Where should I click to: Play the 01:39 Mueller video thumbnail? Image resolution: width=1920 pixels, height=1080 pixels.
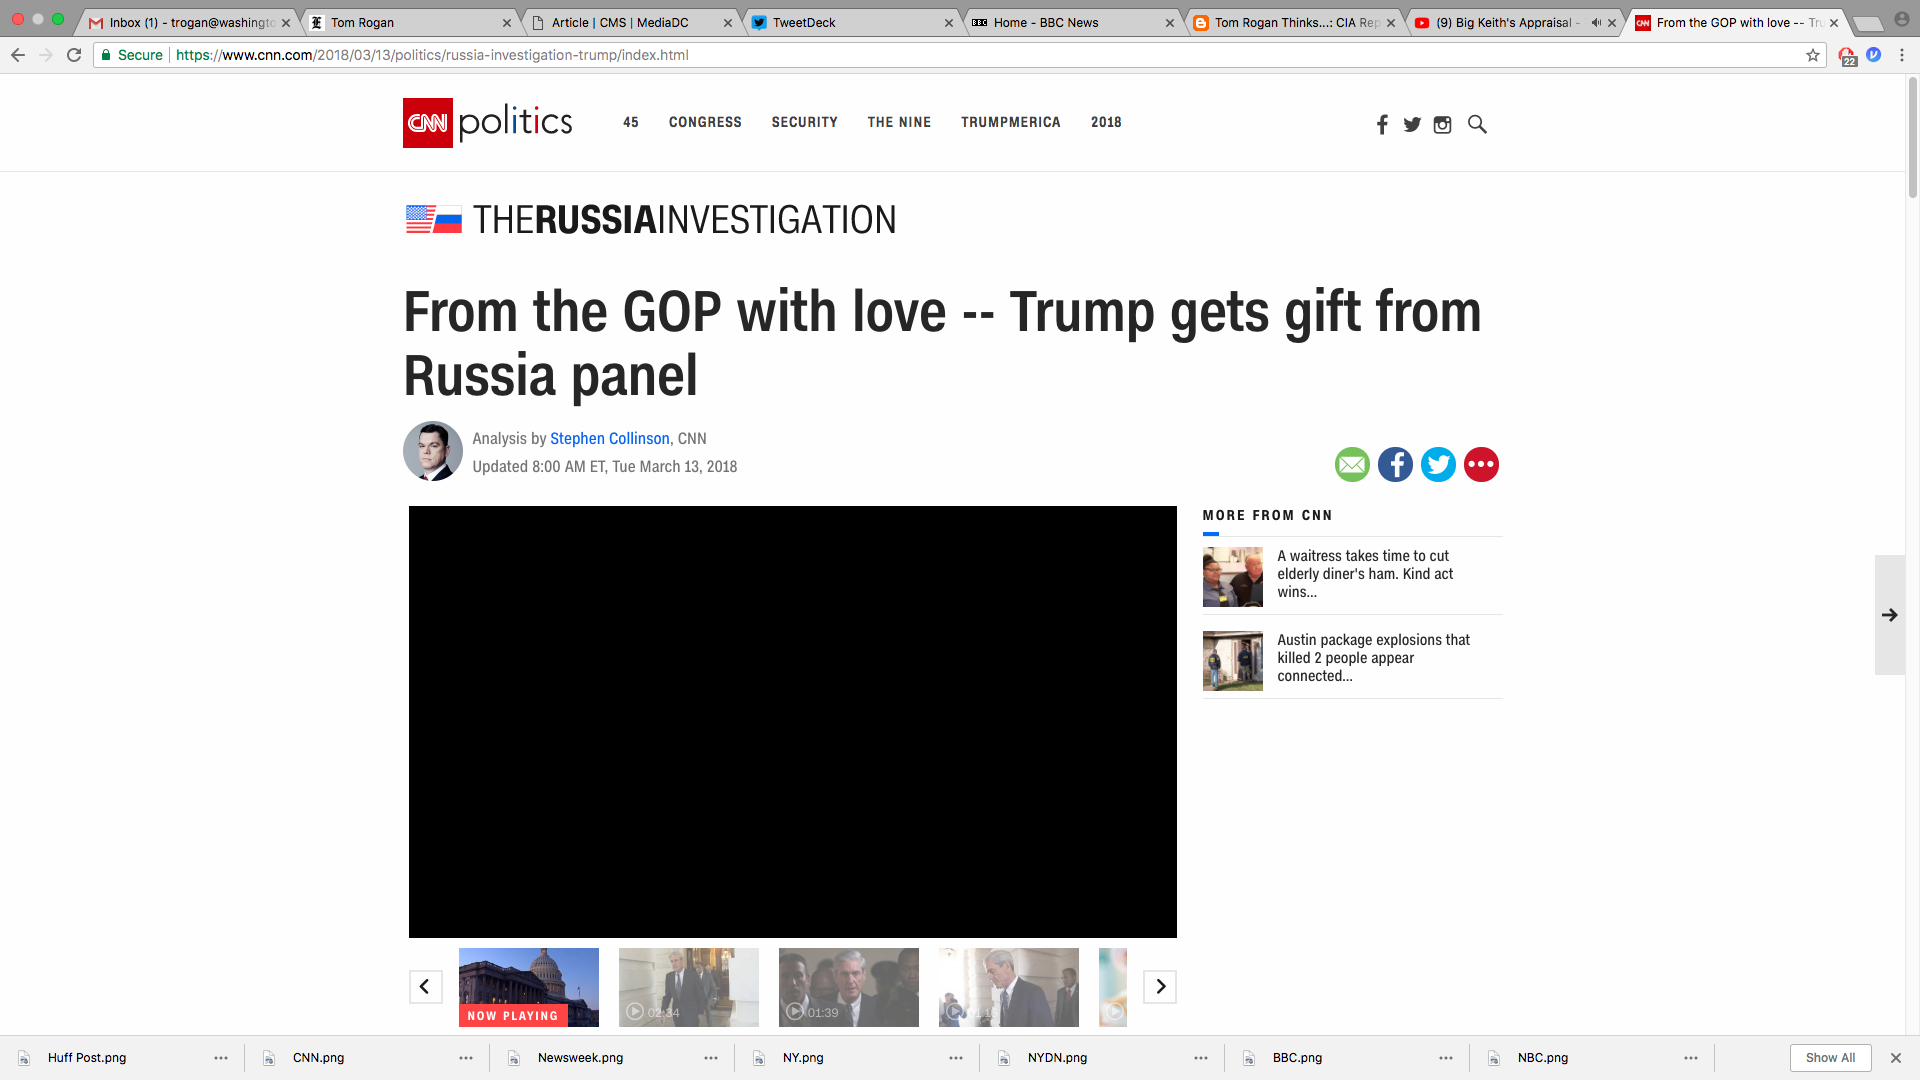tap(849, 987)
